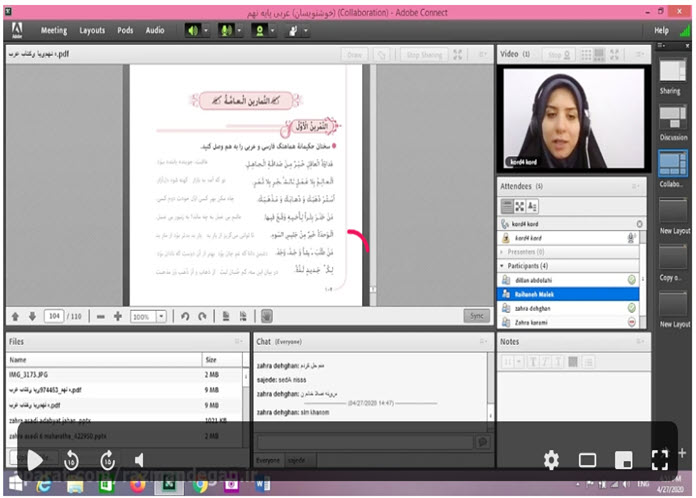This screenshot has height=498, width=696.
Task: Toggle the speaker audio icon
Action: tap(193, 30)
